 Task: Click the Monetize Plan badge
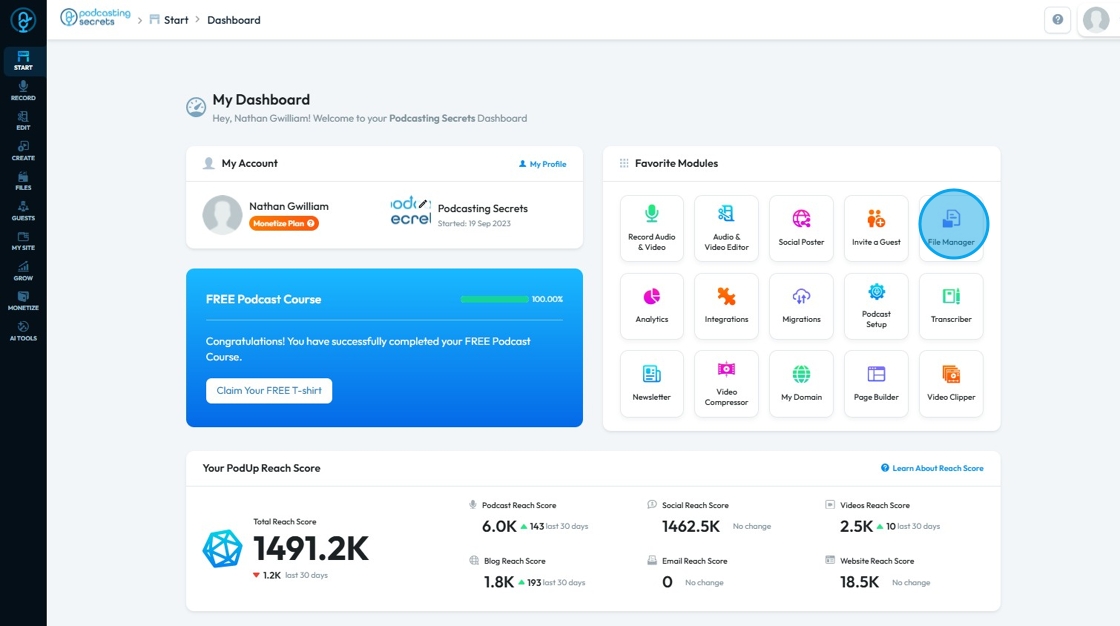pos(284,224)
